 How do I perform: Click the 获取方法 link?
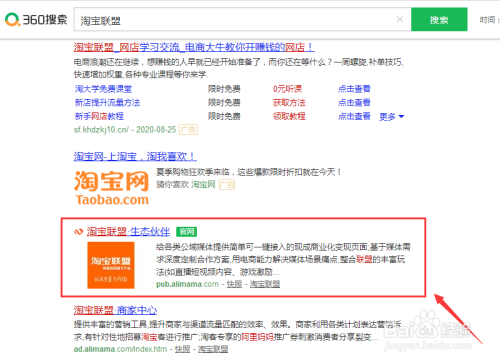click(x=289, y=103)
